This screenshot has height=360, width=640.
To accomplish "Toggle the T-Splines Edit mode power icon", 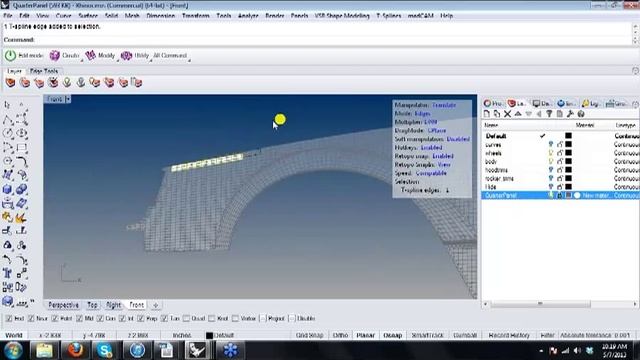I will (10, 56).
